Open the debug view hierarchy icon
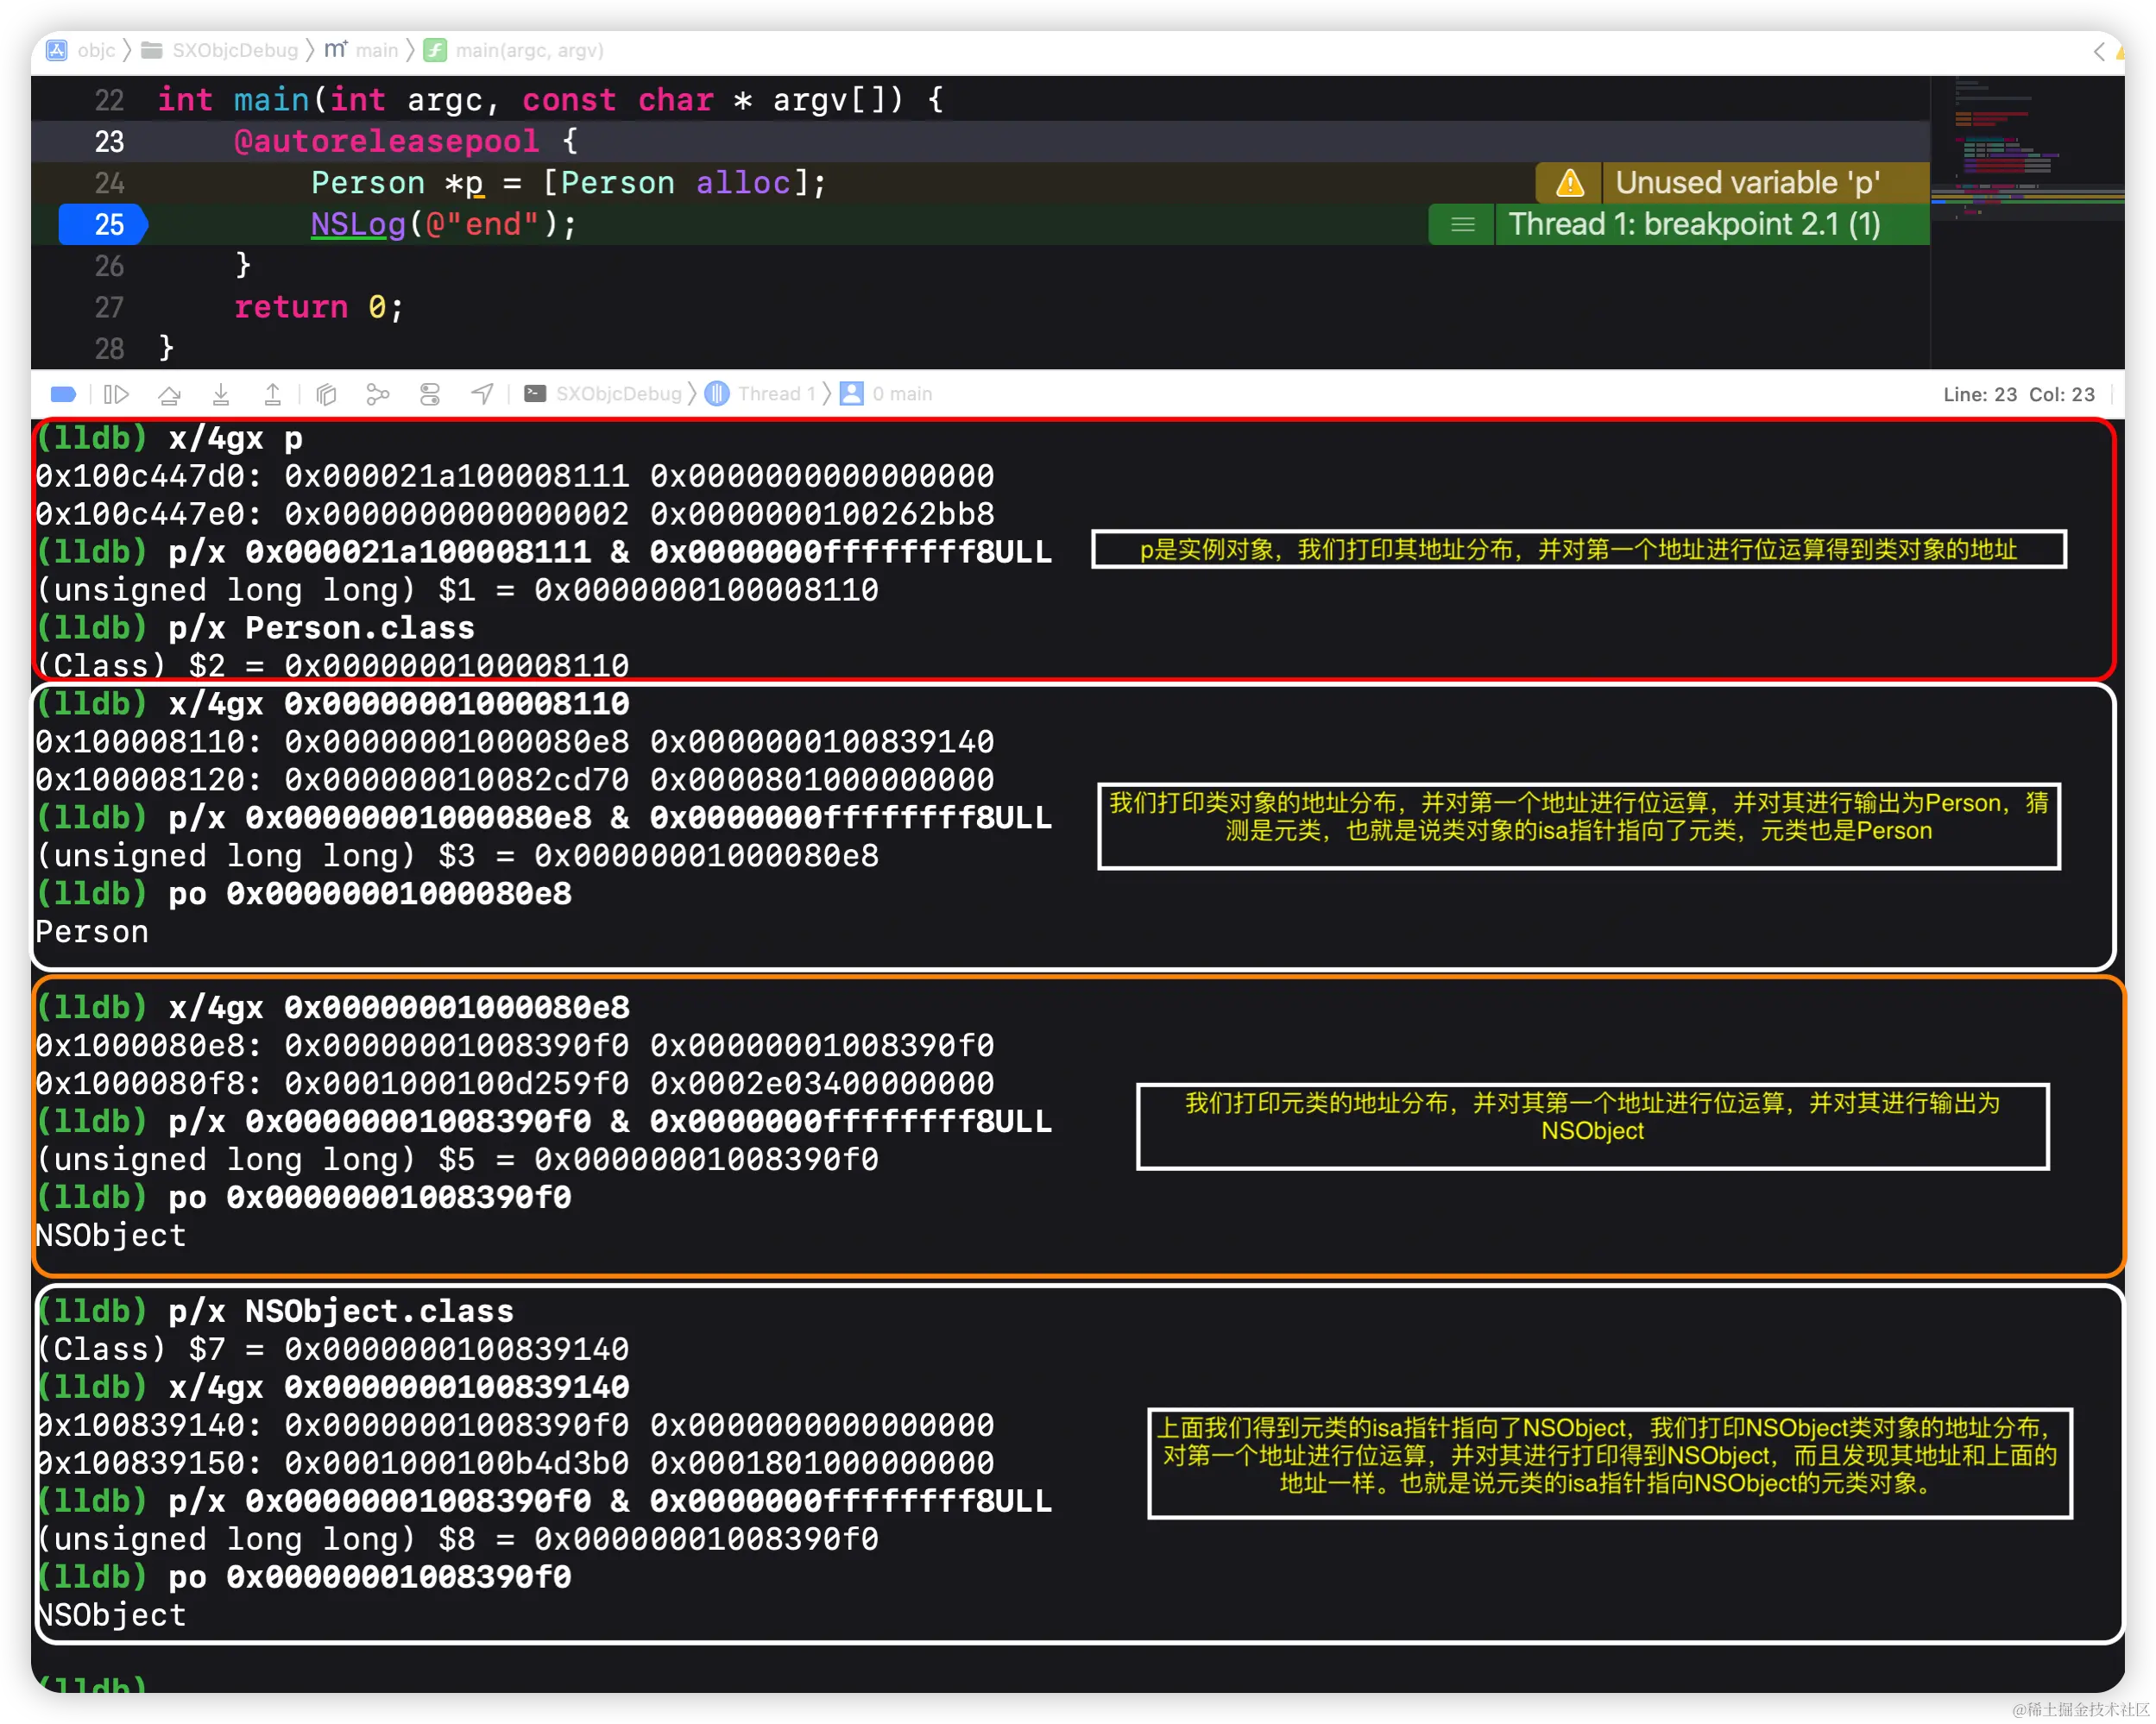2156x1724 pixels. 326,394
